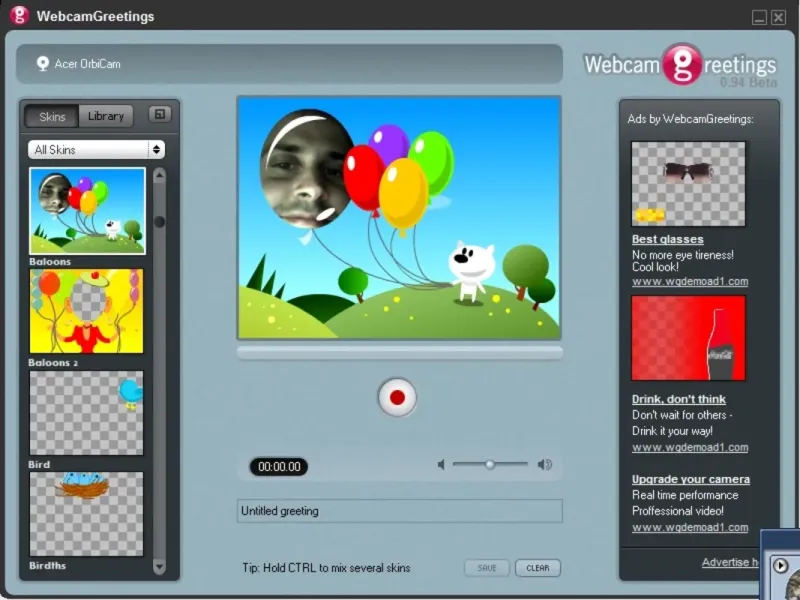Select the Baloons 2 skin thumbnail
The height and width of the screenshot is (600, 800).
[86, 311]
